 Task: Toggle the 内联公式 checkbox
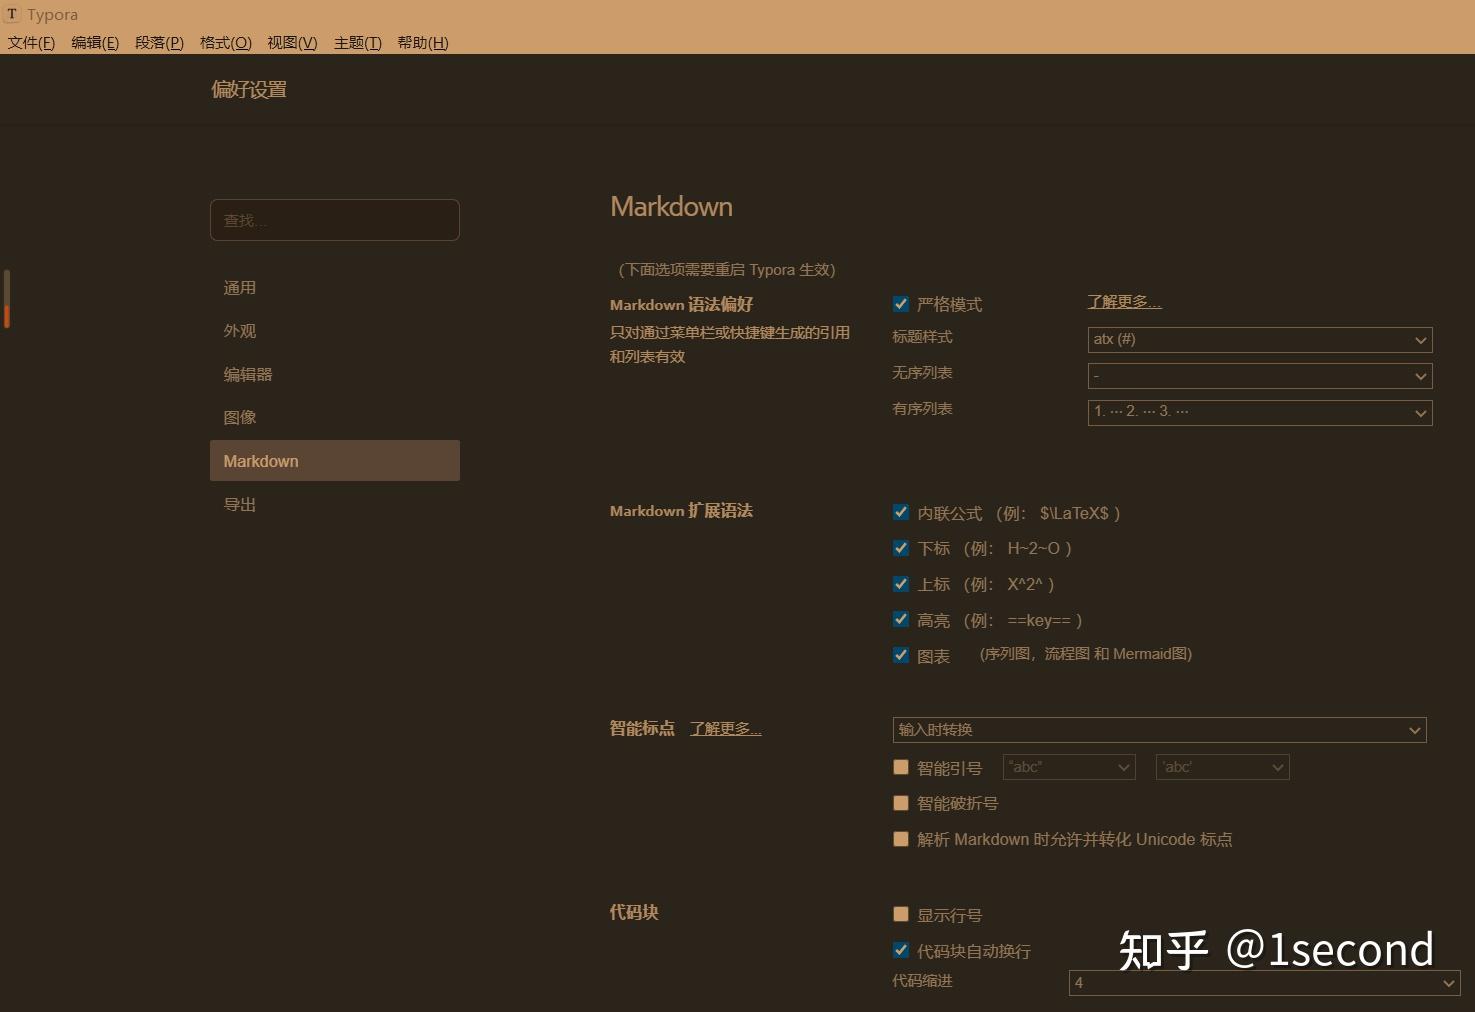click(x=901, y=512)
